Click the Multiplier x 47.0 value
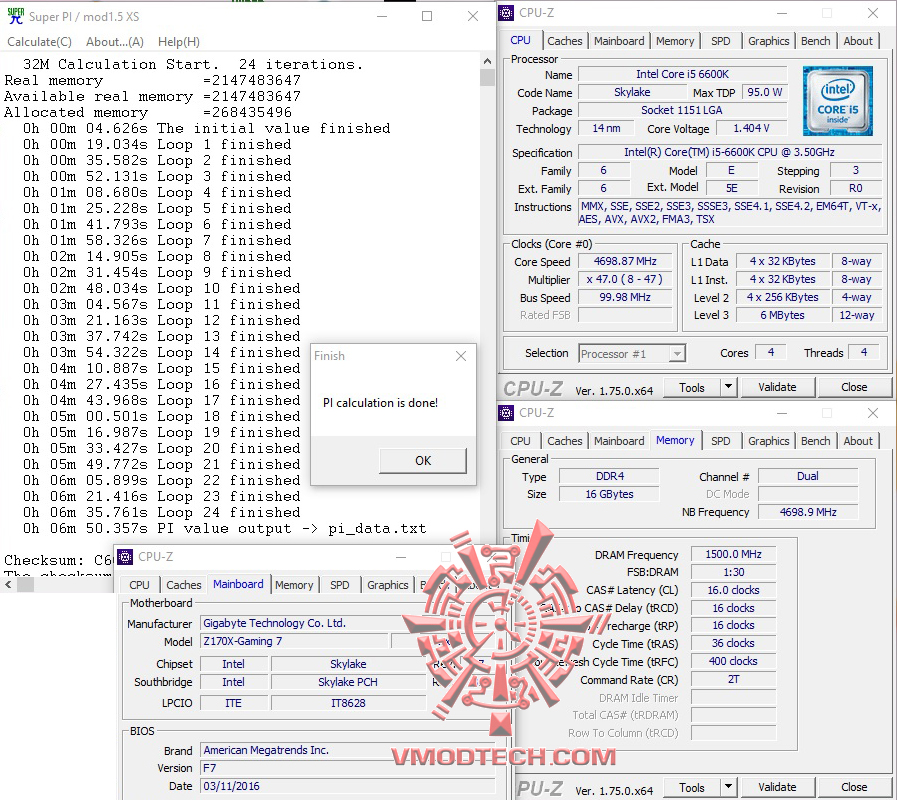This screenshot has height=800, width=897. 625,279
